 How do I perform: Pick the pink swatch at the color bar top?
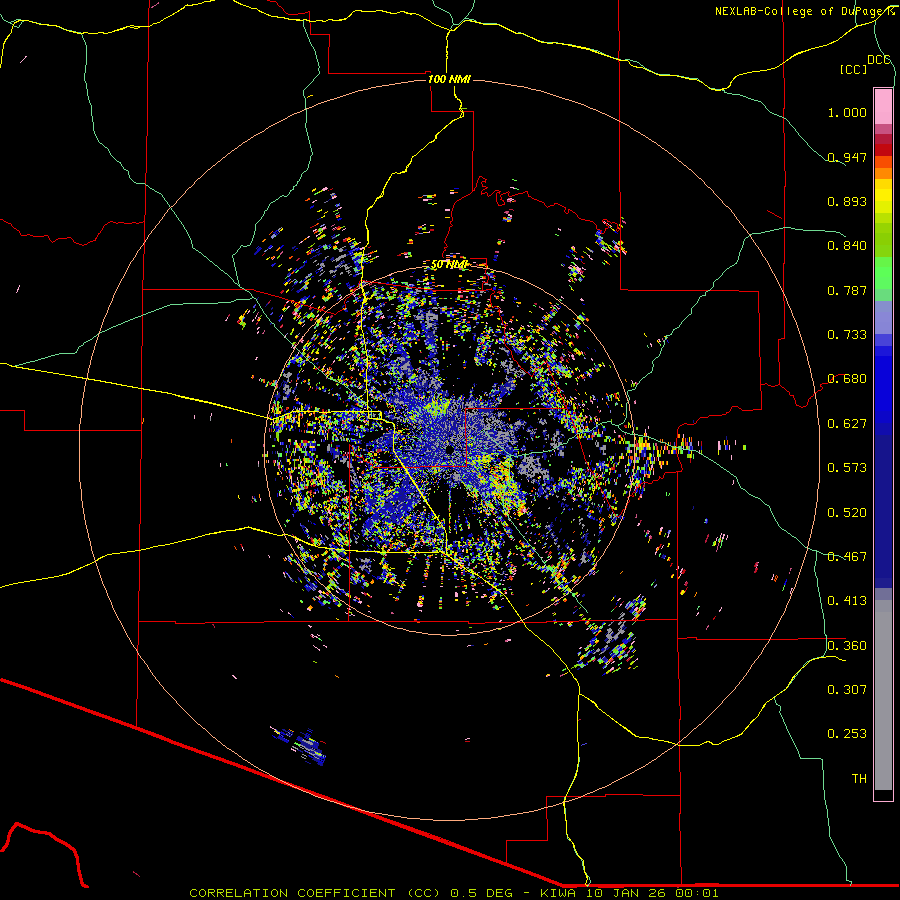pyautogui.click(x=883, y=106)
